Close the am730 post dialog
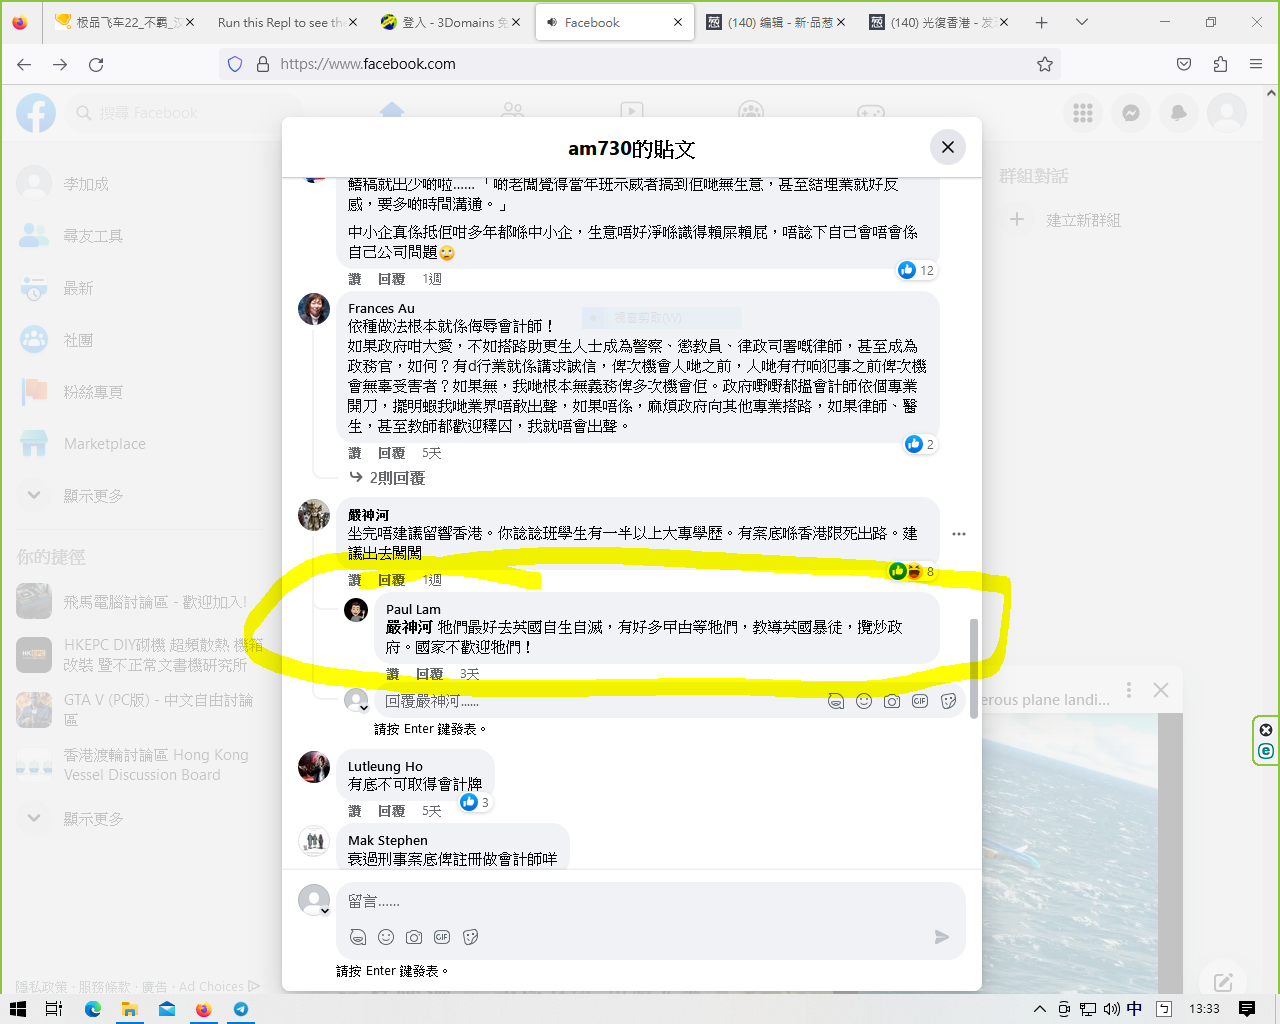 pos(947,148)
